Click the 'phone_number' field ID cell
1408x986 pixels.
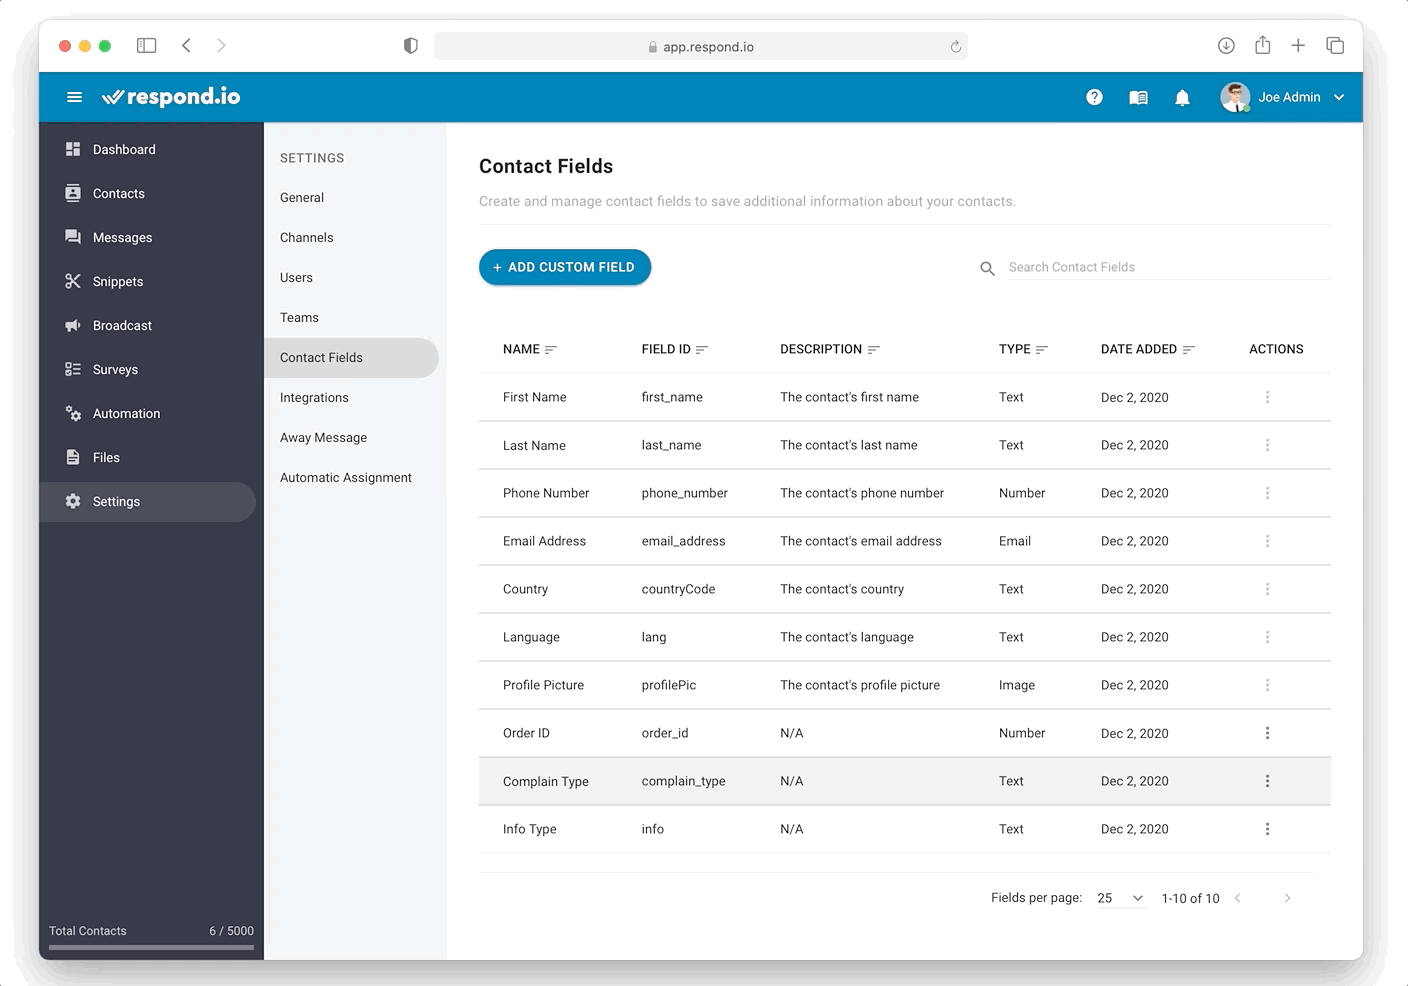click(x=685, y=493)
